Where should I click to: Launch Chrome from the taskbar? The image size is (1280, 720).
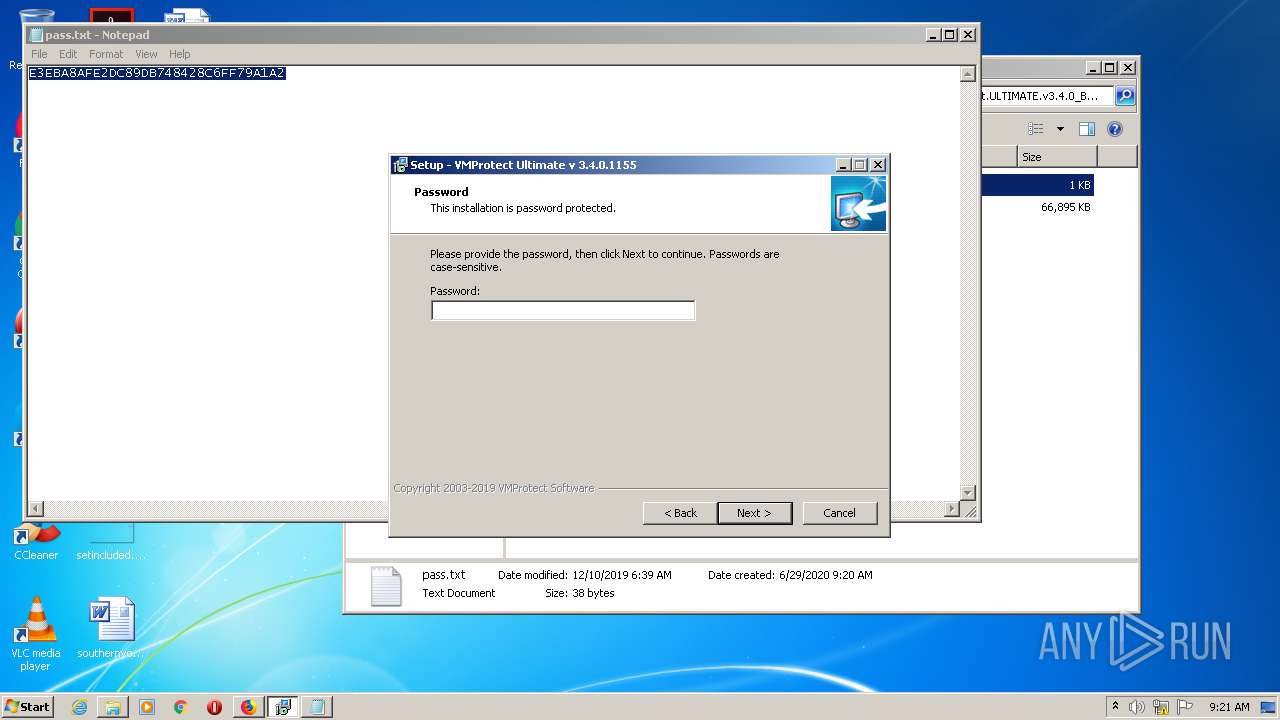click(181, 707)
